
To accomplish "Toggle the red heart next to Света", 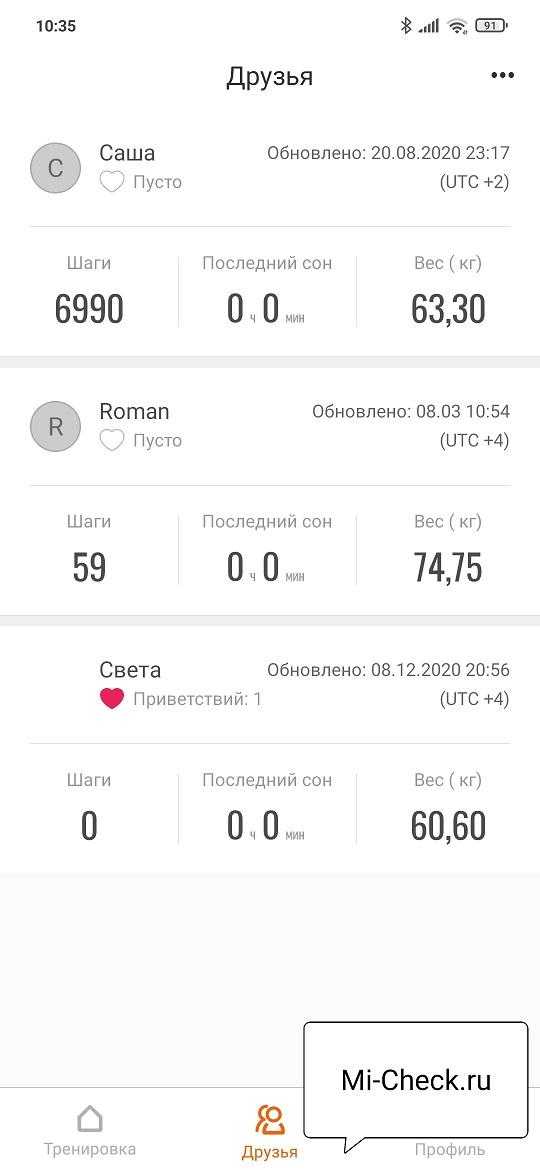I will pos(112,699).
